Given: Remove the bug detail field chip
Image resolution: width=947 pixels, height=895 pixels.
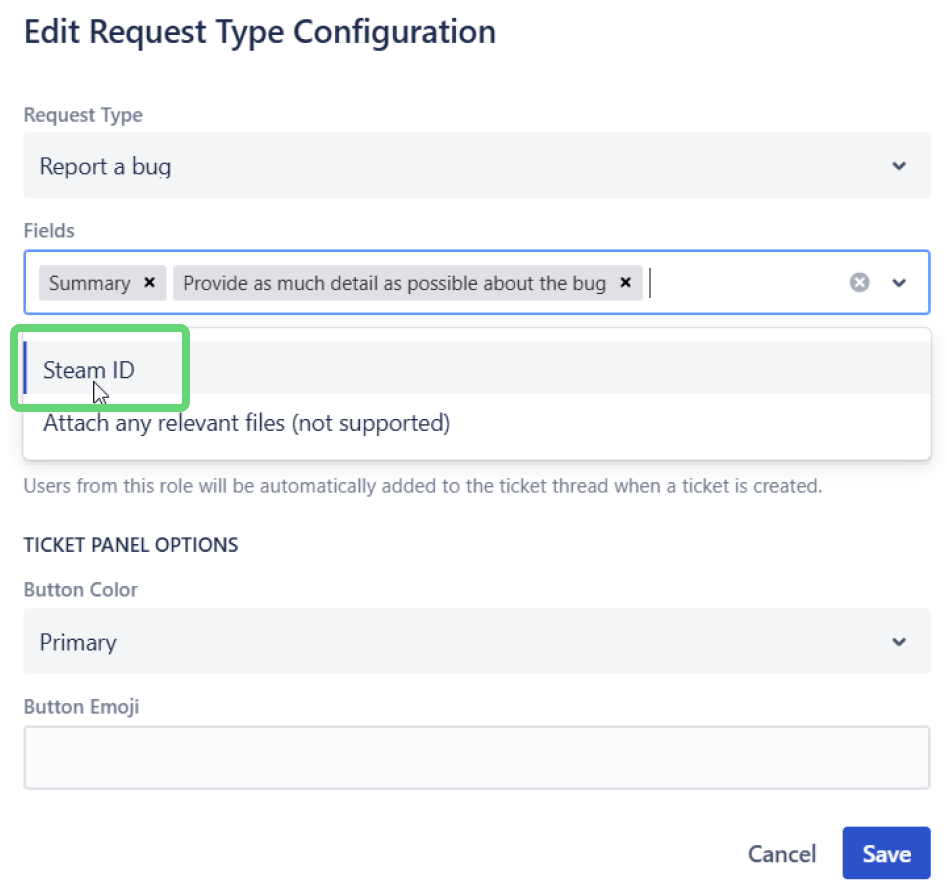Looking at the screenshot, I should (x=625, y=283).
